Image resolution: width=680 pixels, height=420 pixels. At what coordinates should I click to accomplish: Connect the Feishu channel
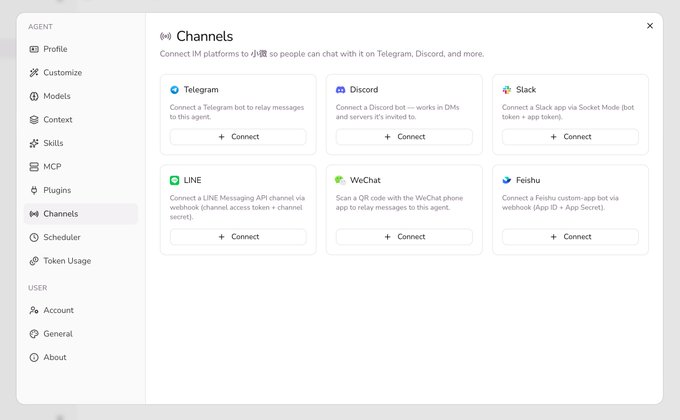570,237
